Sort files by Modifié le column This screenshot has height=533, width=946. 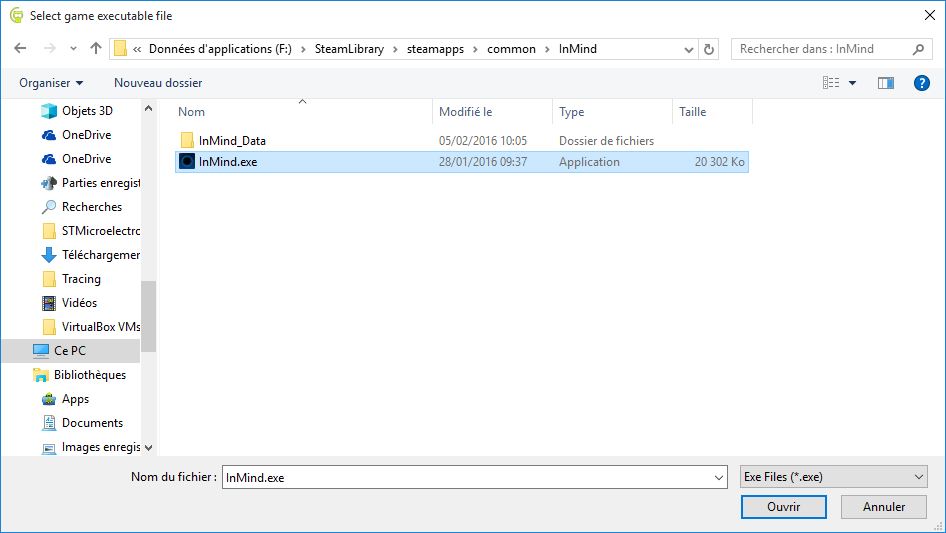tap(466, 112)
